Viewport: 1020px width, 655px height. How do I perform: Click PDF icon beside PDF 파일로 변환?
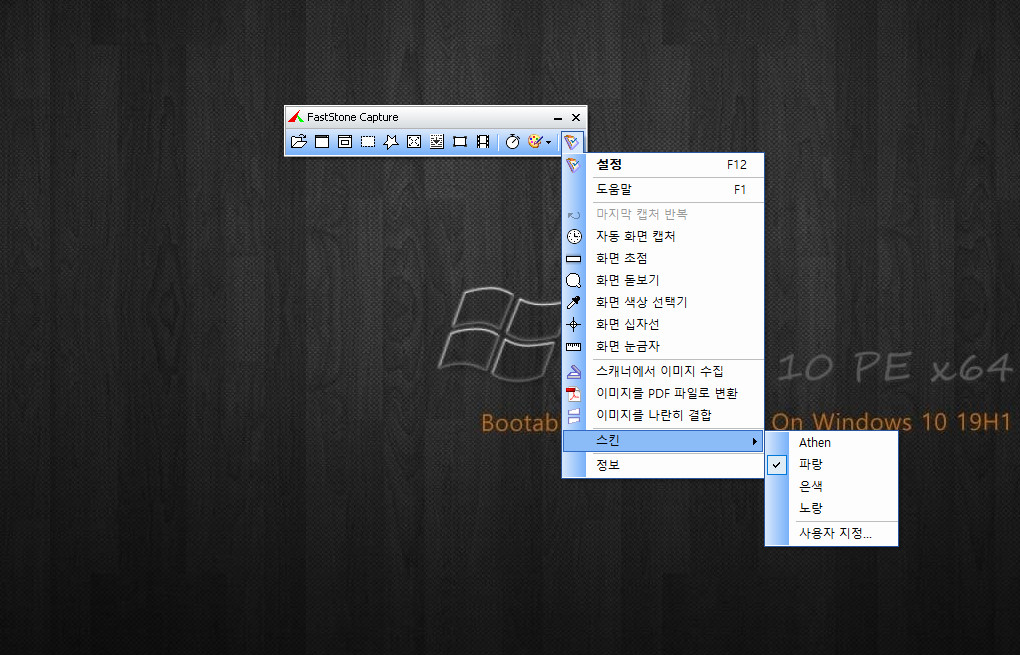pyautogui.click(x=574, y=394)
